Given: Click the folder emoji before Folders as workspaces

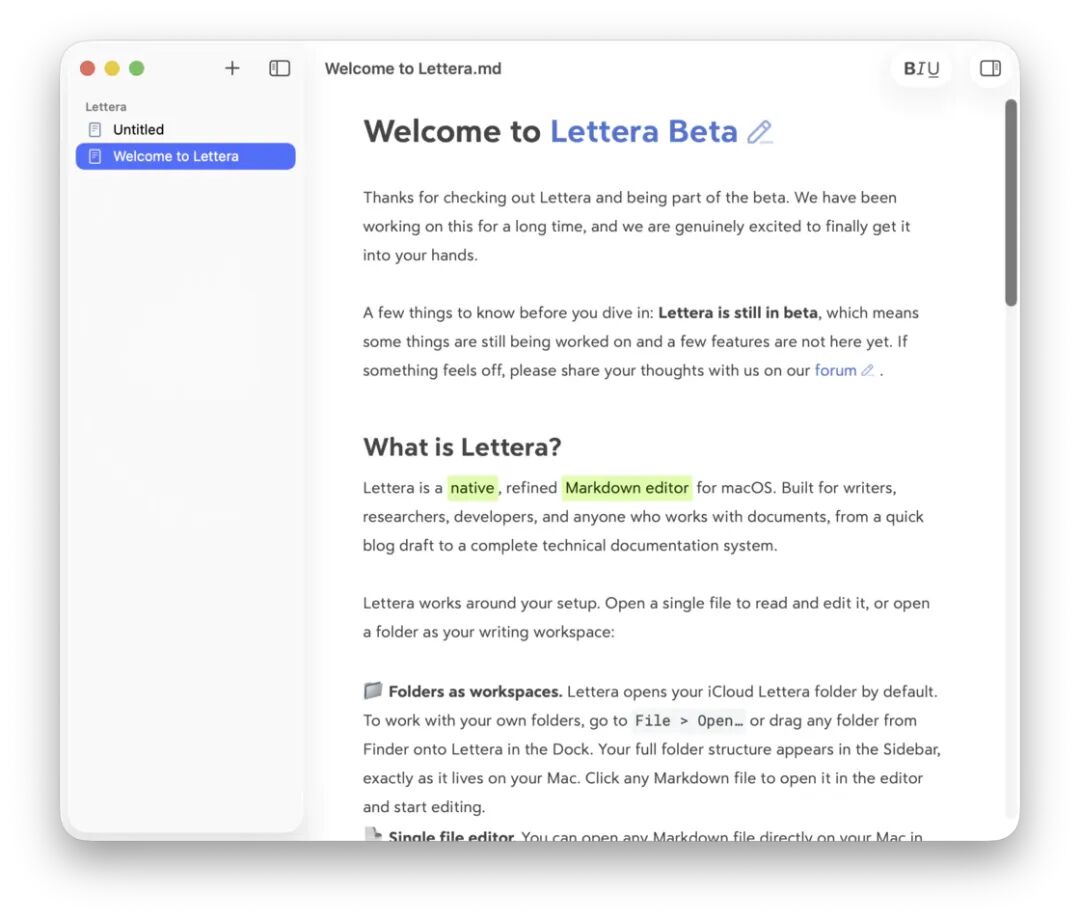Looking at the screenshot, I should pos(373,691).
